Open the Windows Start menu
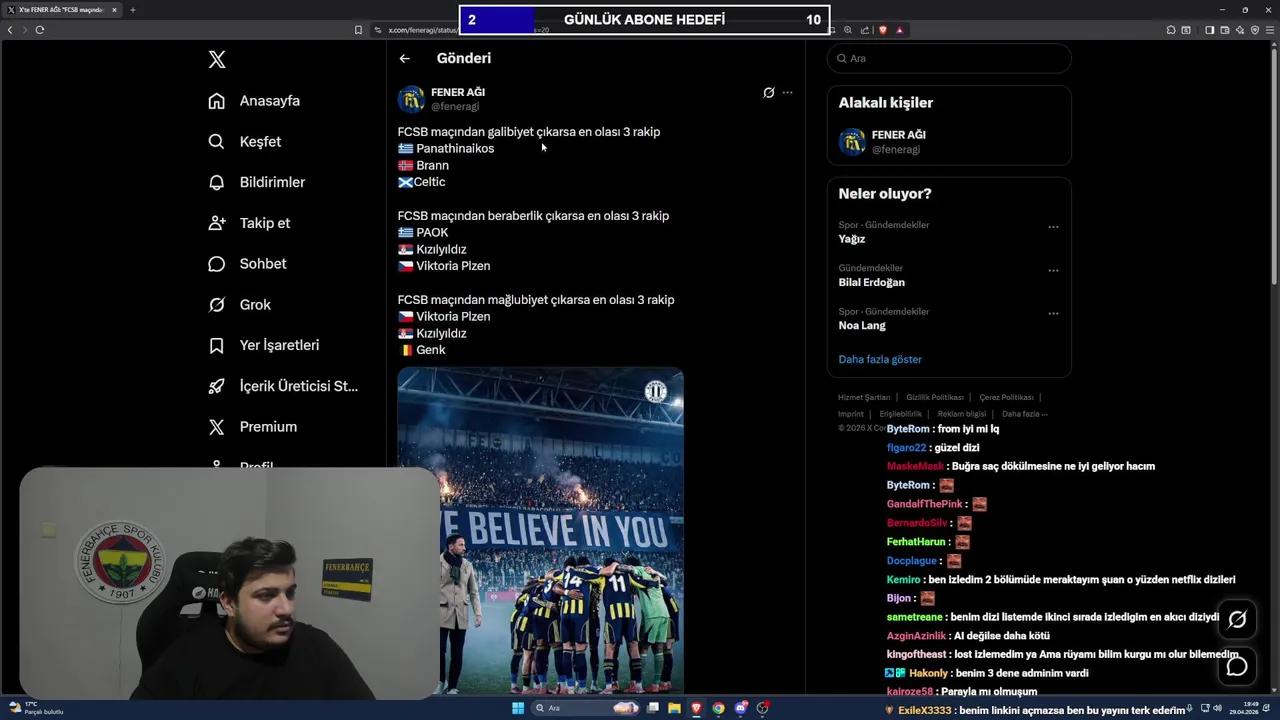Image resolution: width=1280 pixels, height=720 pixels. tap(518, 708)
